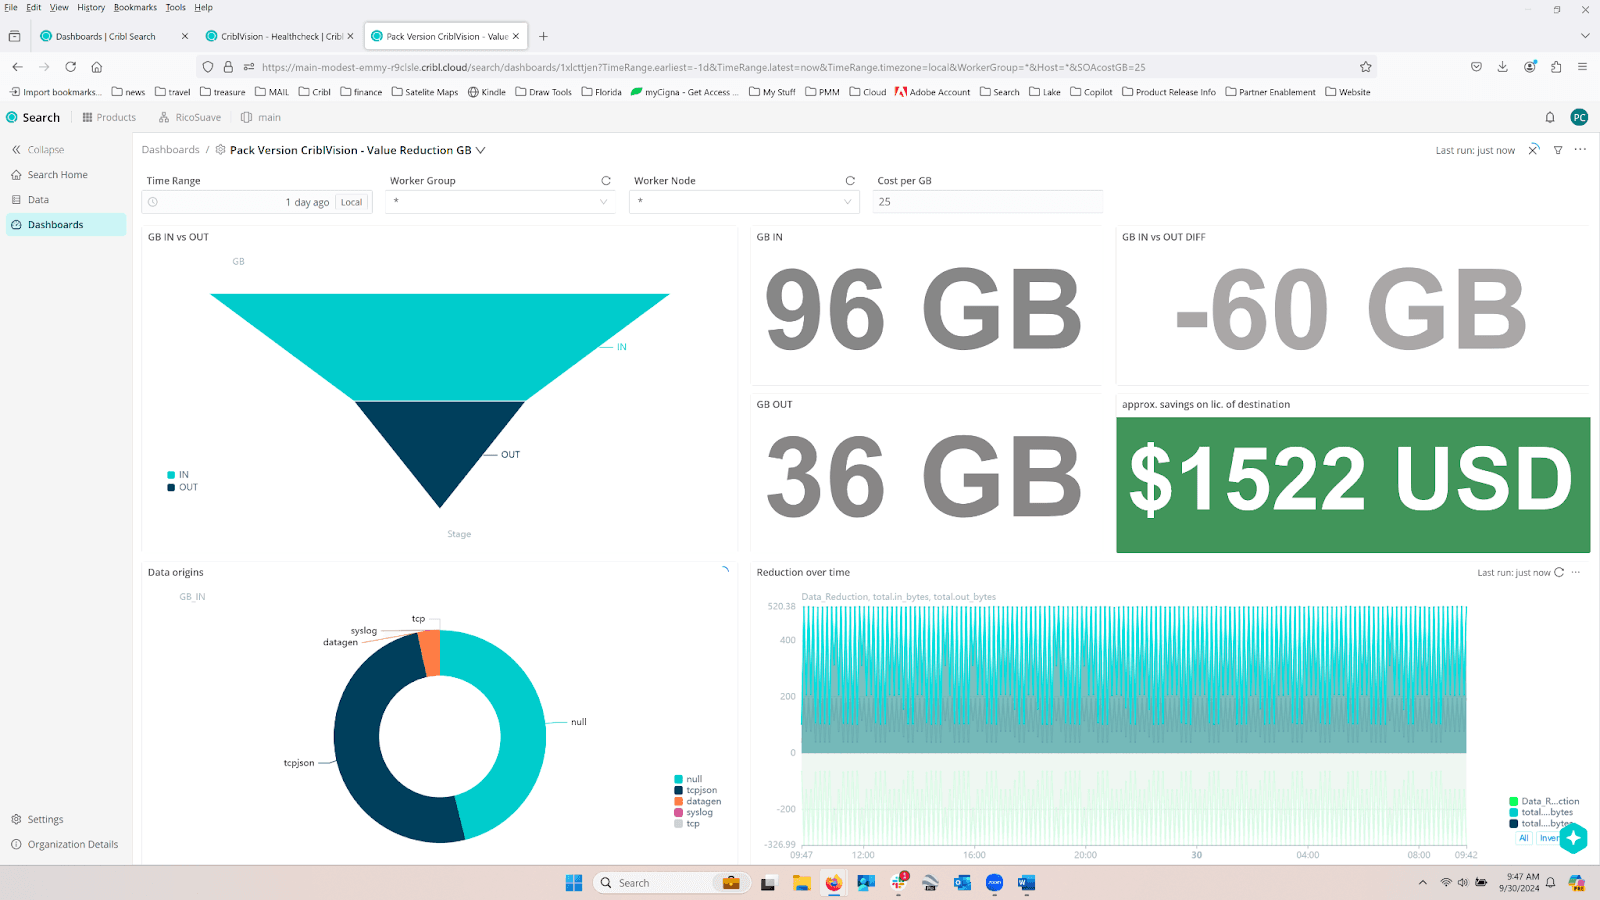This screenshot has width=1600, height=900.
Task: Open the PC user avatar menu
Action: (x=1579, y=117)
